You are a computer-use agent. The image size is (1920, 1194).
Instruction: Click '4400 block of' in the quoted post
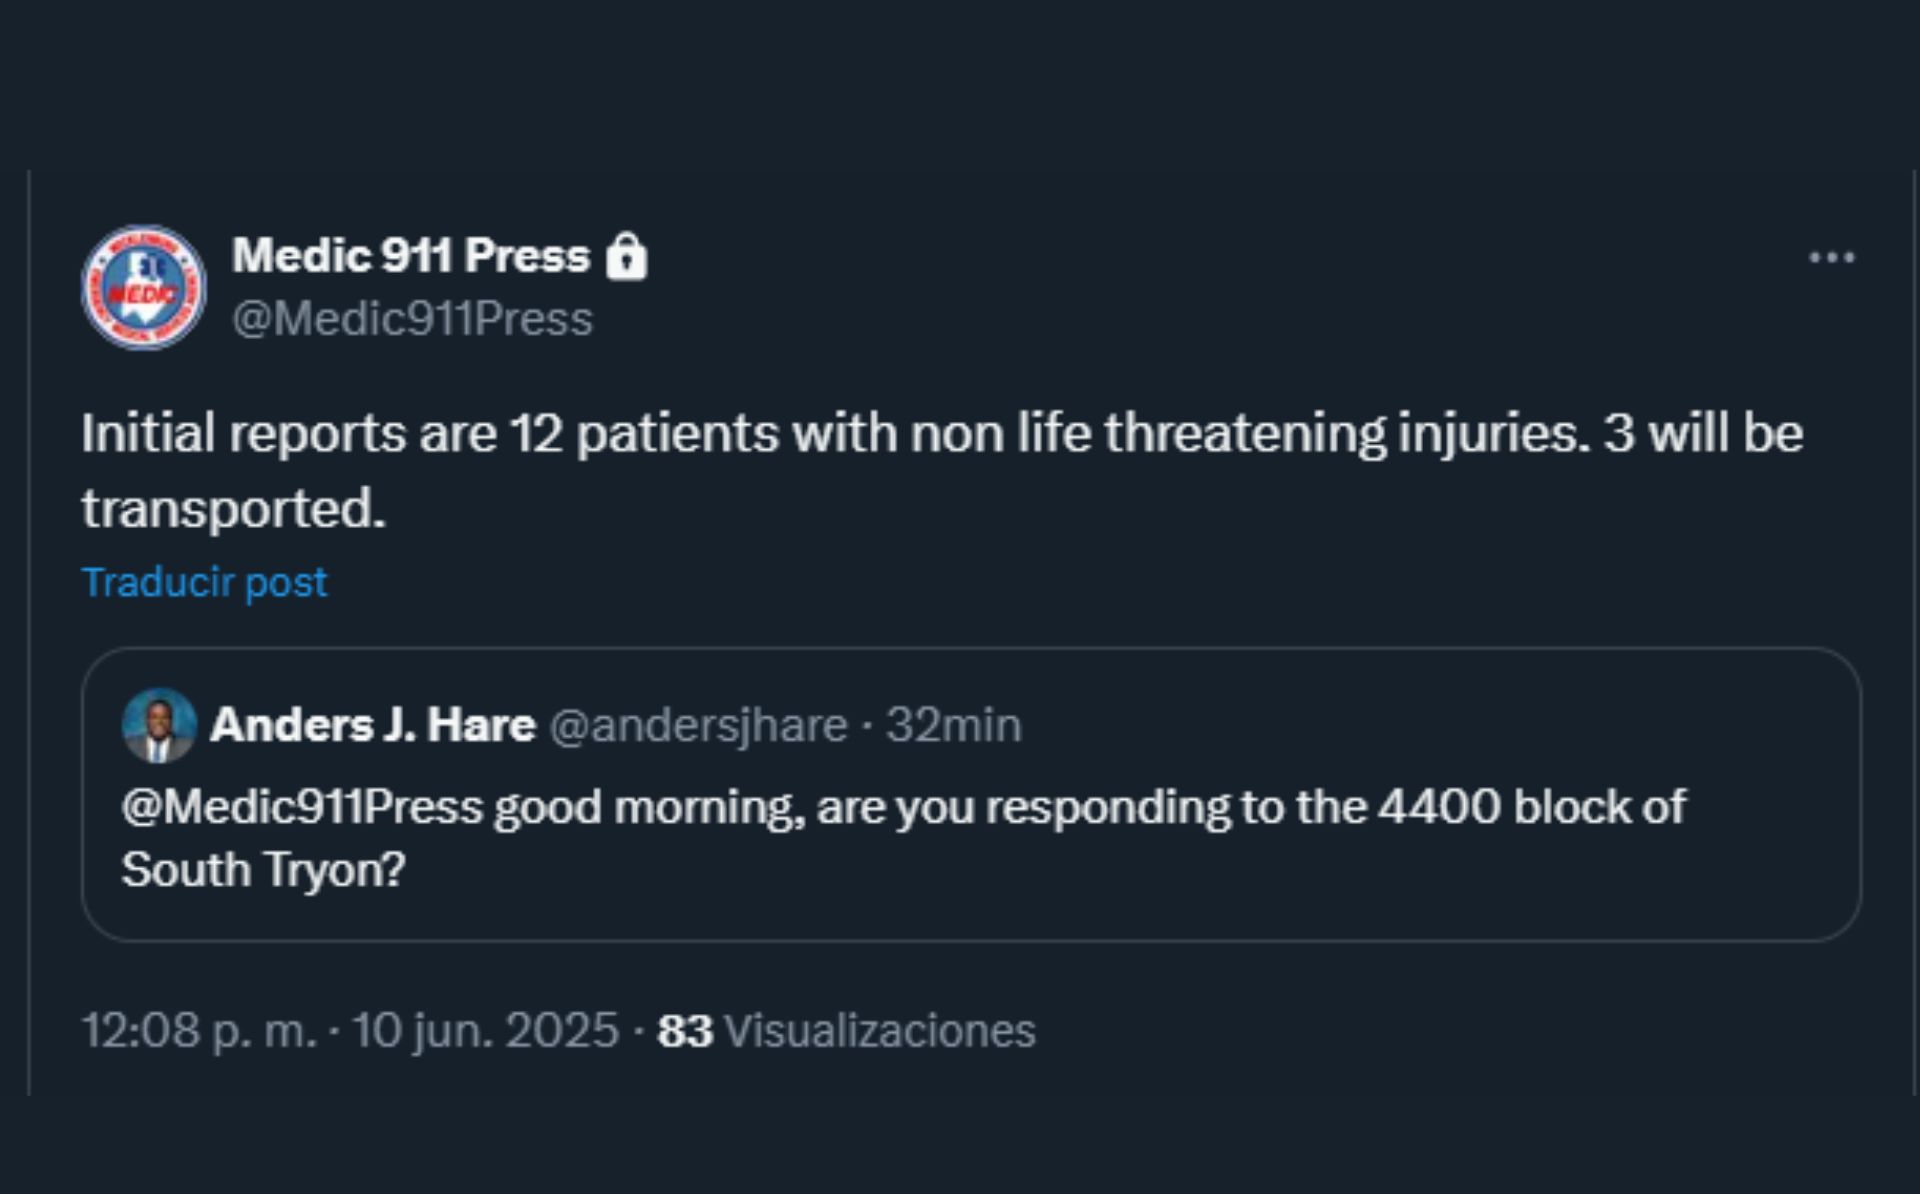[x=1532, y=807]
